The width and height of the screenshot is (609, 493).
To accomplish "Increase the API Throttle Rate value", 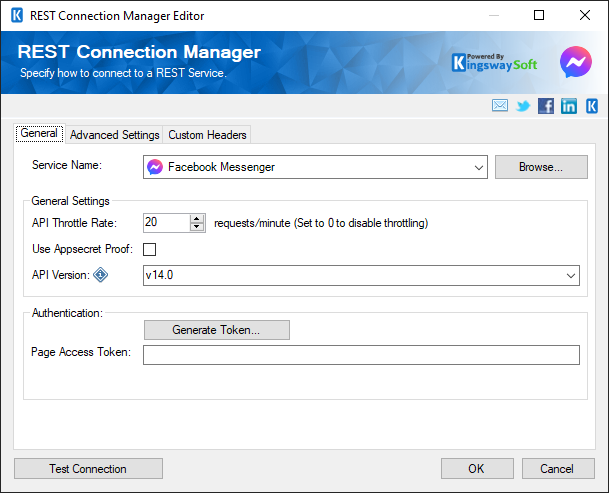I will (x=197, y=219).
